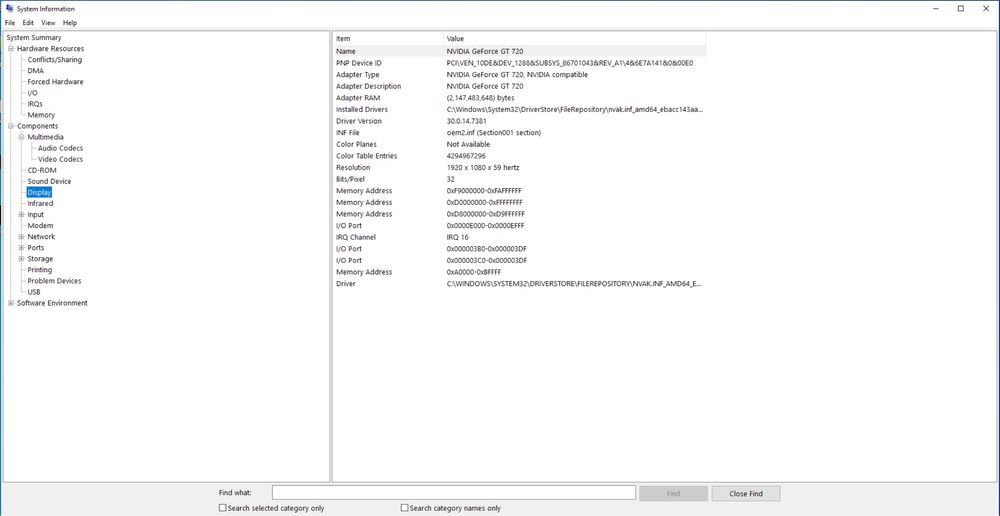The image size is (1000, 516).
Task: Select the highlighted Display tree item
Action: tap(39, 193)
